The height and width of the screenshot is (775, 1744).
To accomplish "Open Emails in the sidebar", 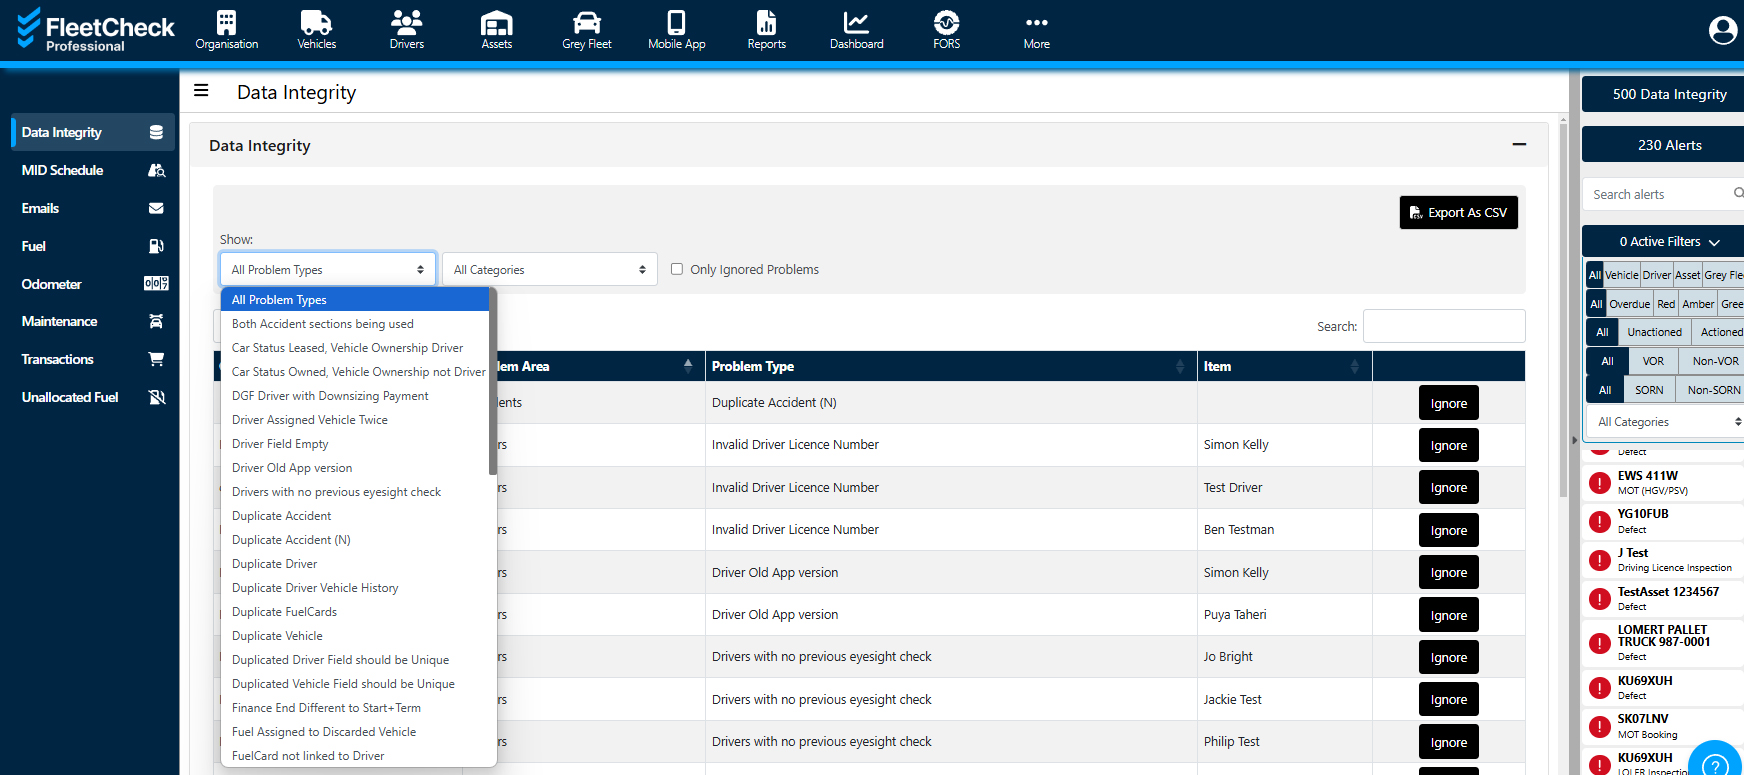I will [x=93, y=208].
